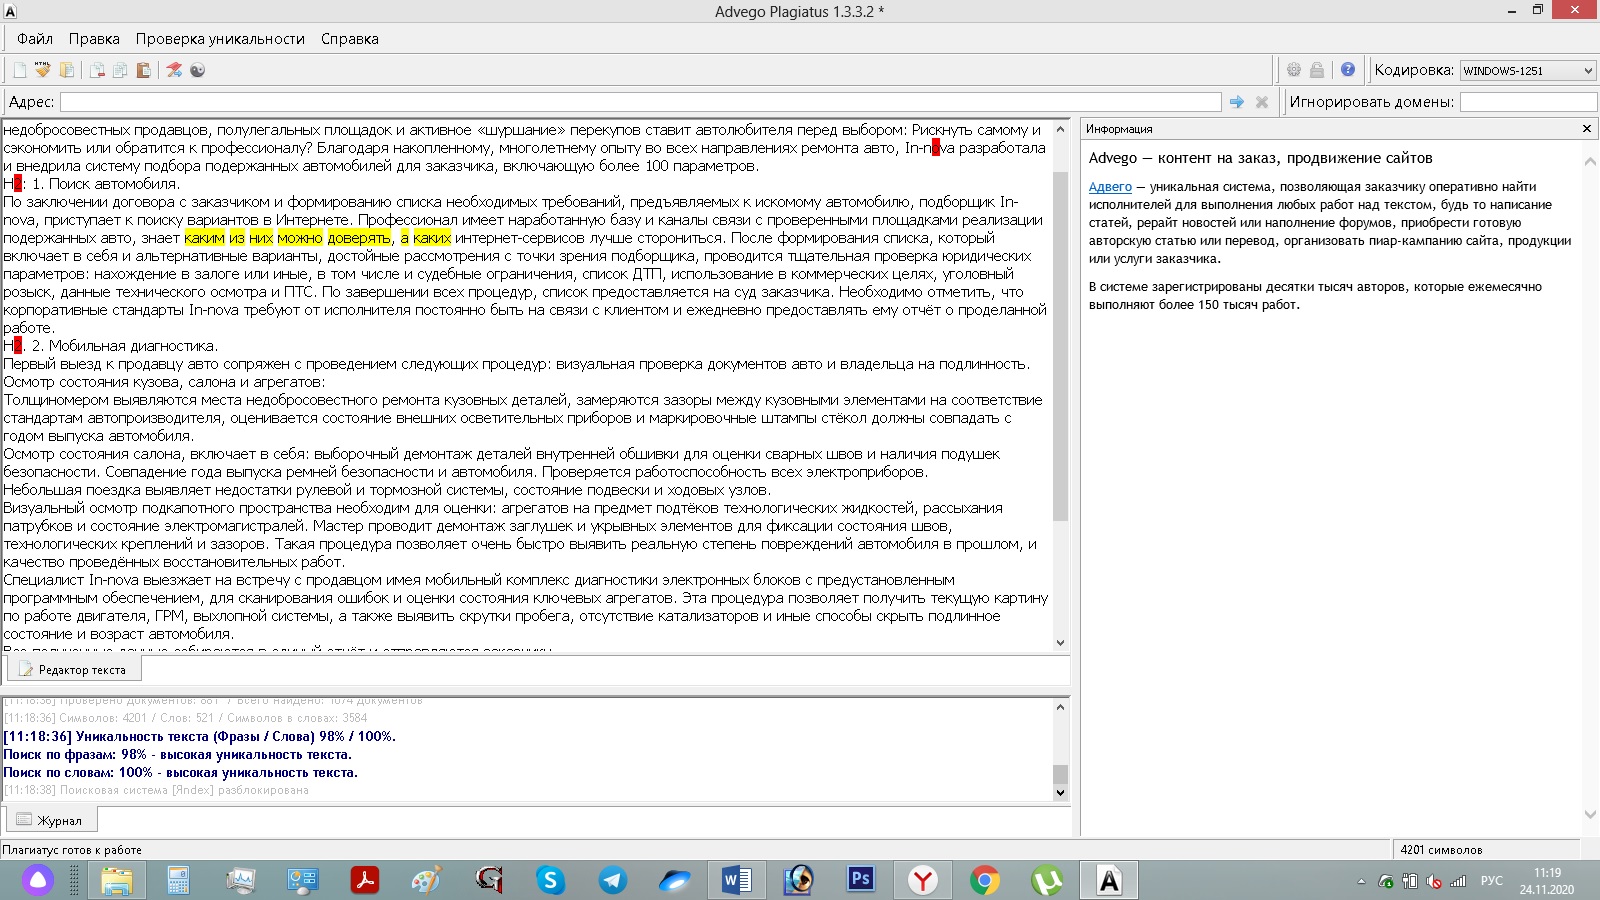Close the Информация panel
1600x900 pixels.
click(1587, 129)
